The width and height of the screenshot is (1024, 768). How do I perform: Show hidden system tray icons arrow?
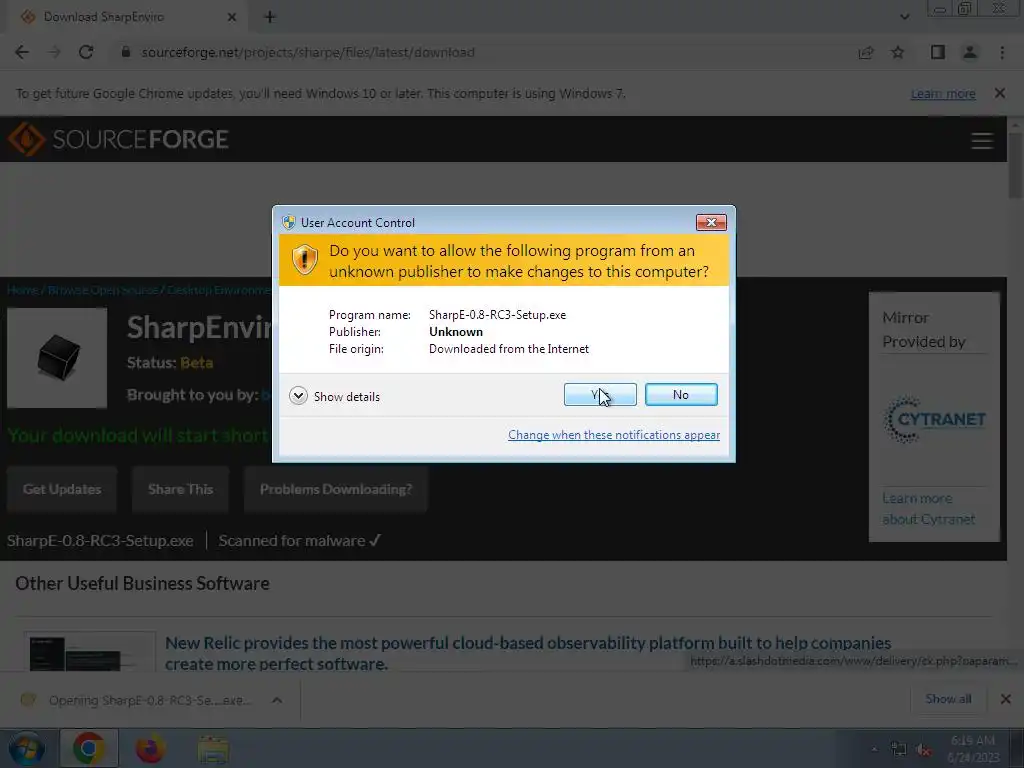click(x=874, y=749)
